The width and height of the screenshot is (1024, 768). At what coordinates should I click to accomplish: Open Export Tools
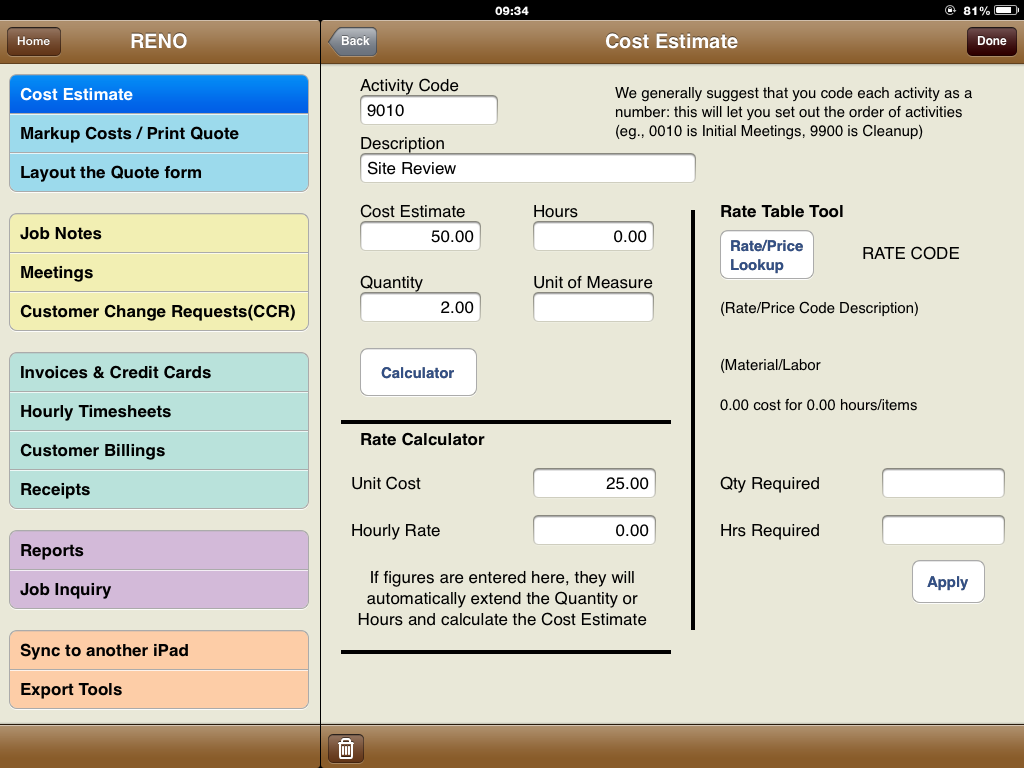(159, 689)
